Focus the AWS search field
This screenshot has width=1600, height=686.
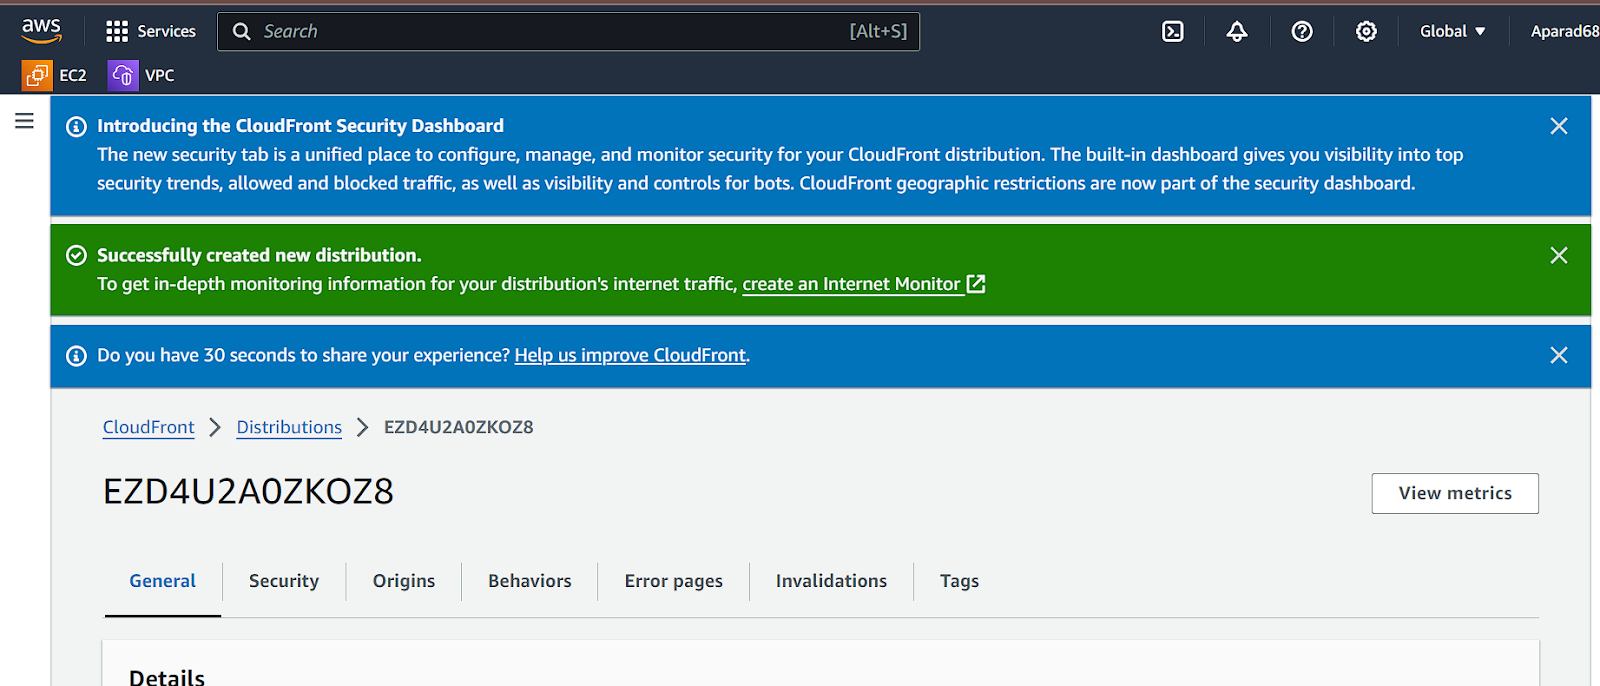tap(568, 31)
